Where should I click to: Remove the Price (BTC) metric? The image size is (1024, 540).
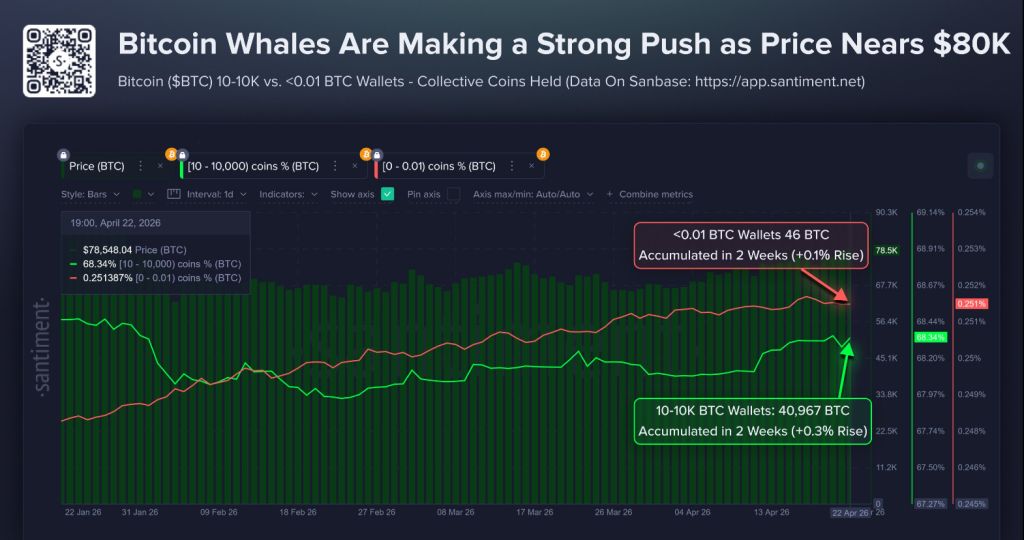click(160, 166)
